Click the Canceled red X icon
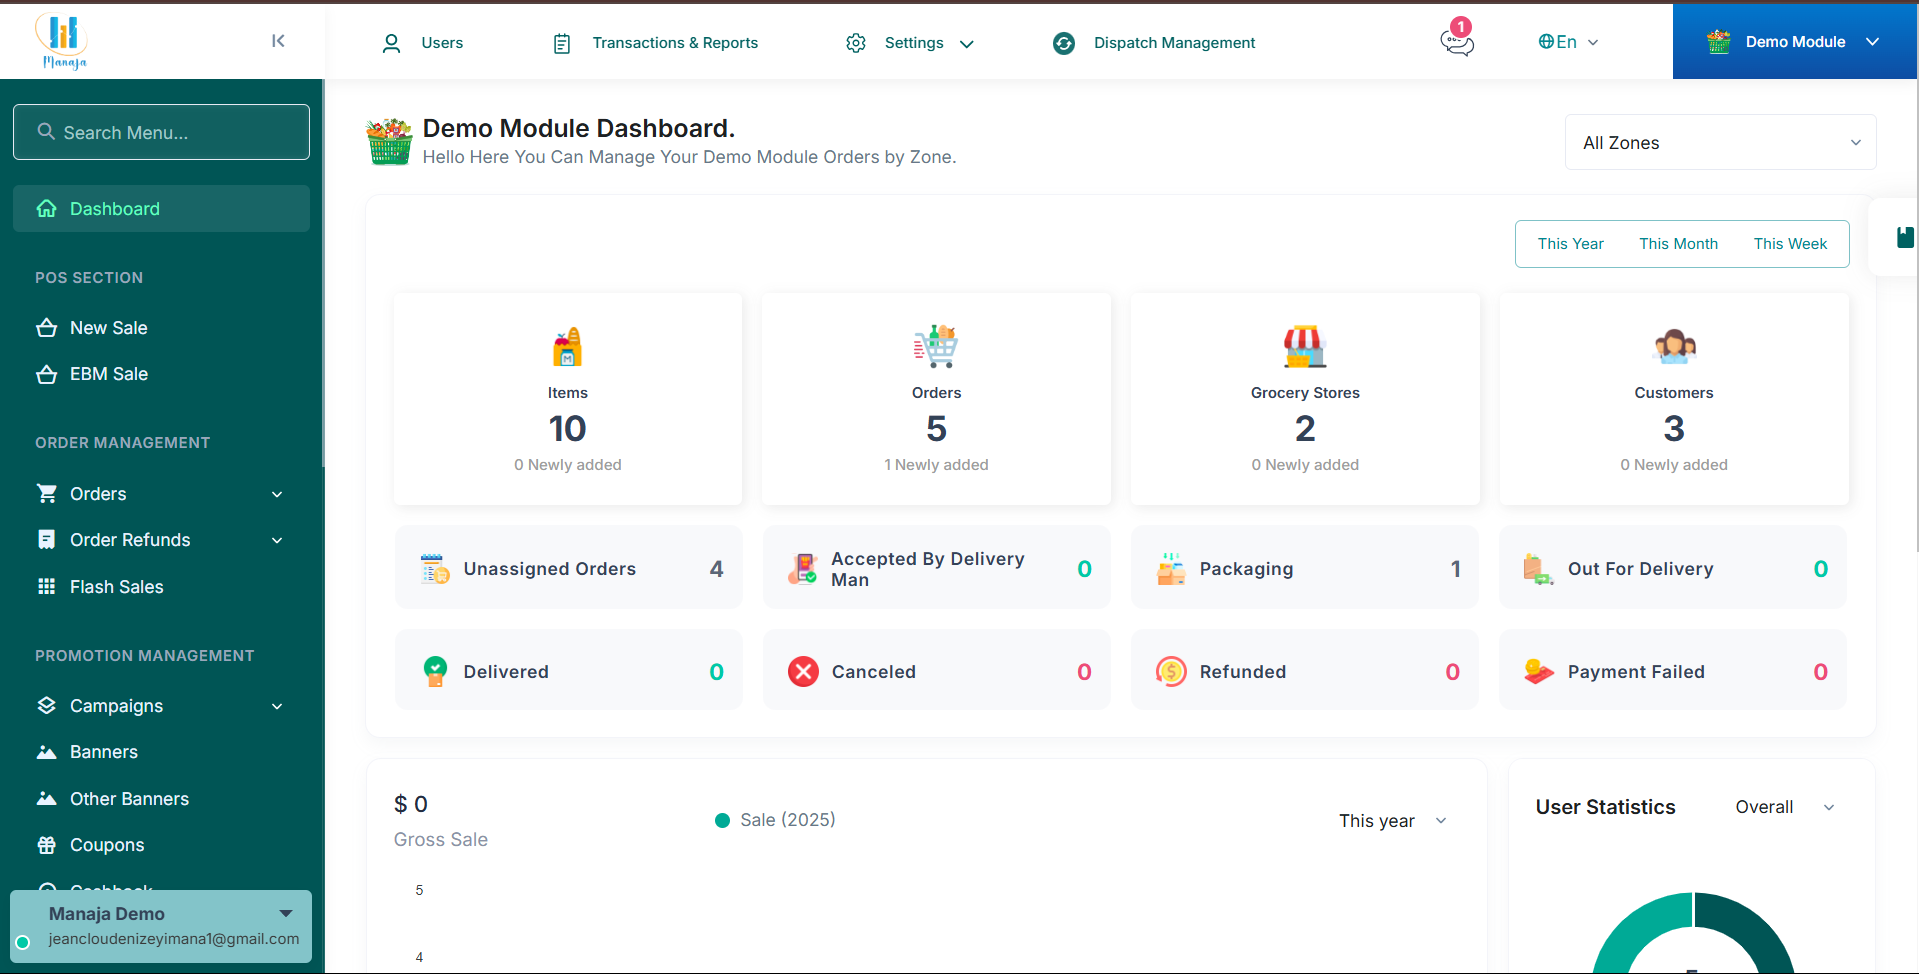Image resolution: width=1919 pixels, height=974 pixels. click(x=803, y=671)
